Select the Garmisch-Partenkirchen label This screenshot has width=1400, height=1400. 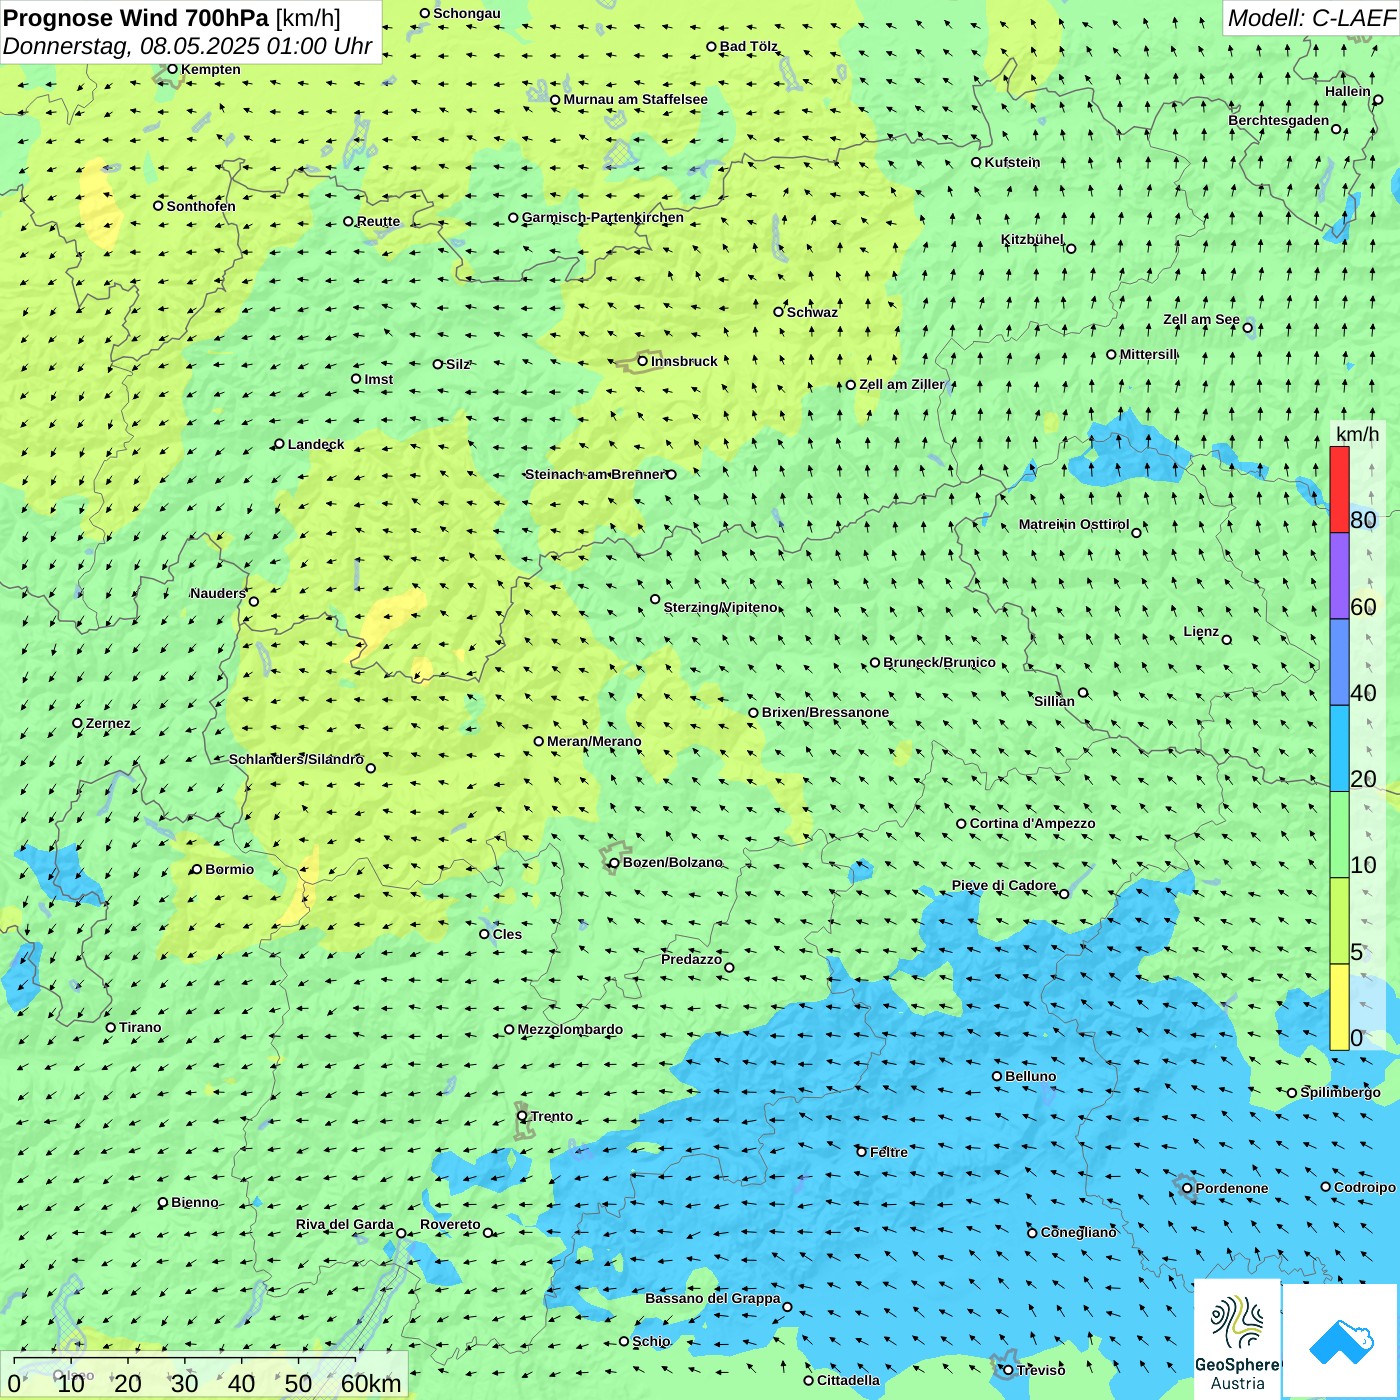603,217
